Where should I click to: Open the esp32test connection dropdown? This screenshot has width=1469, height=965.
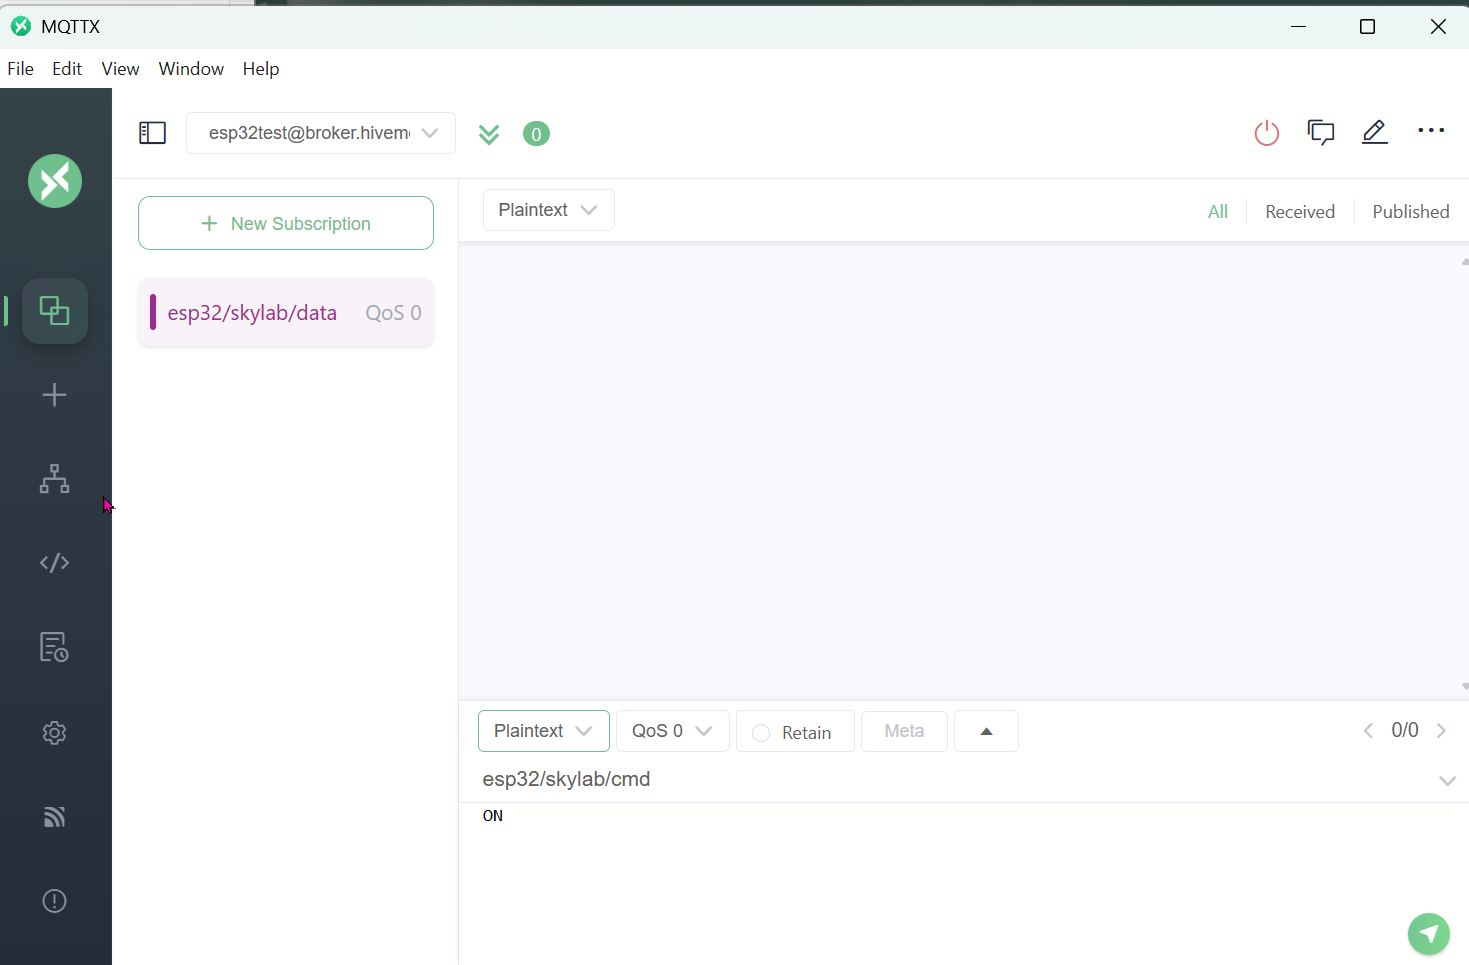[321, 133]
